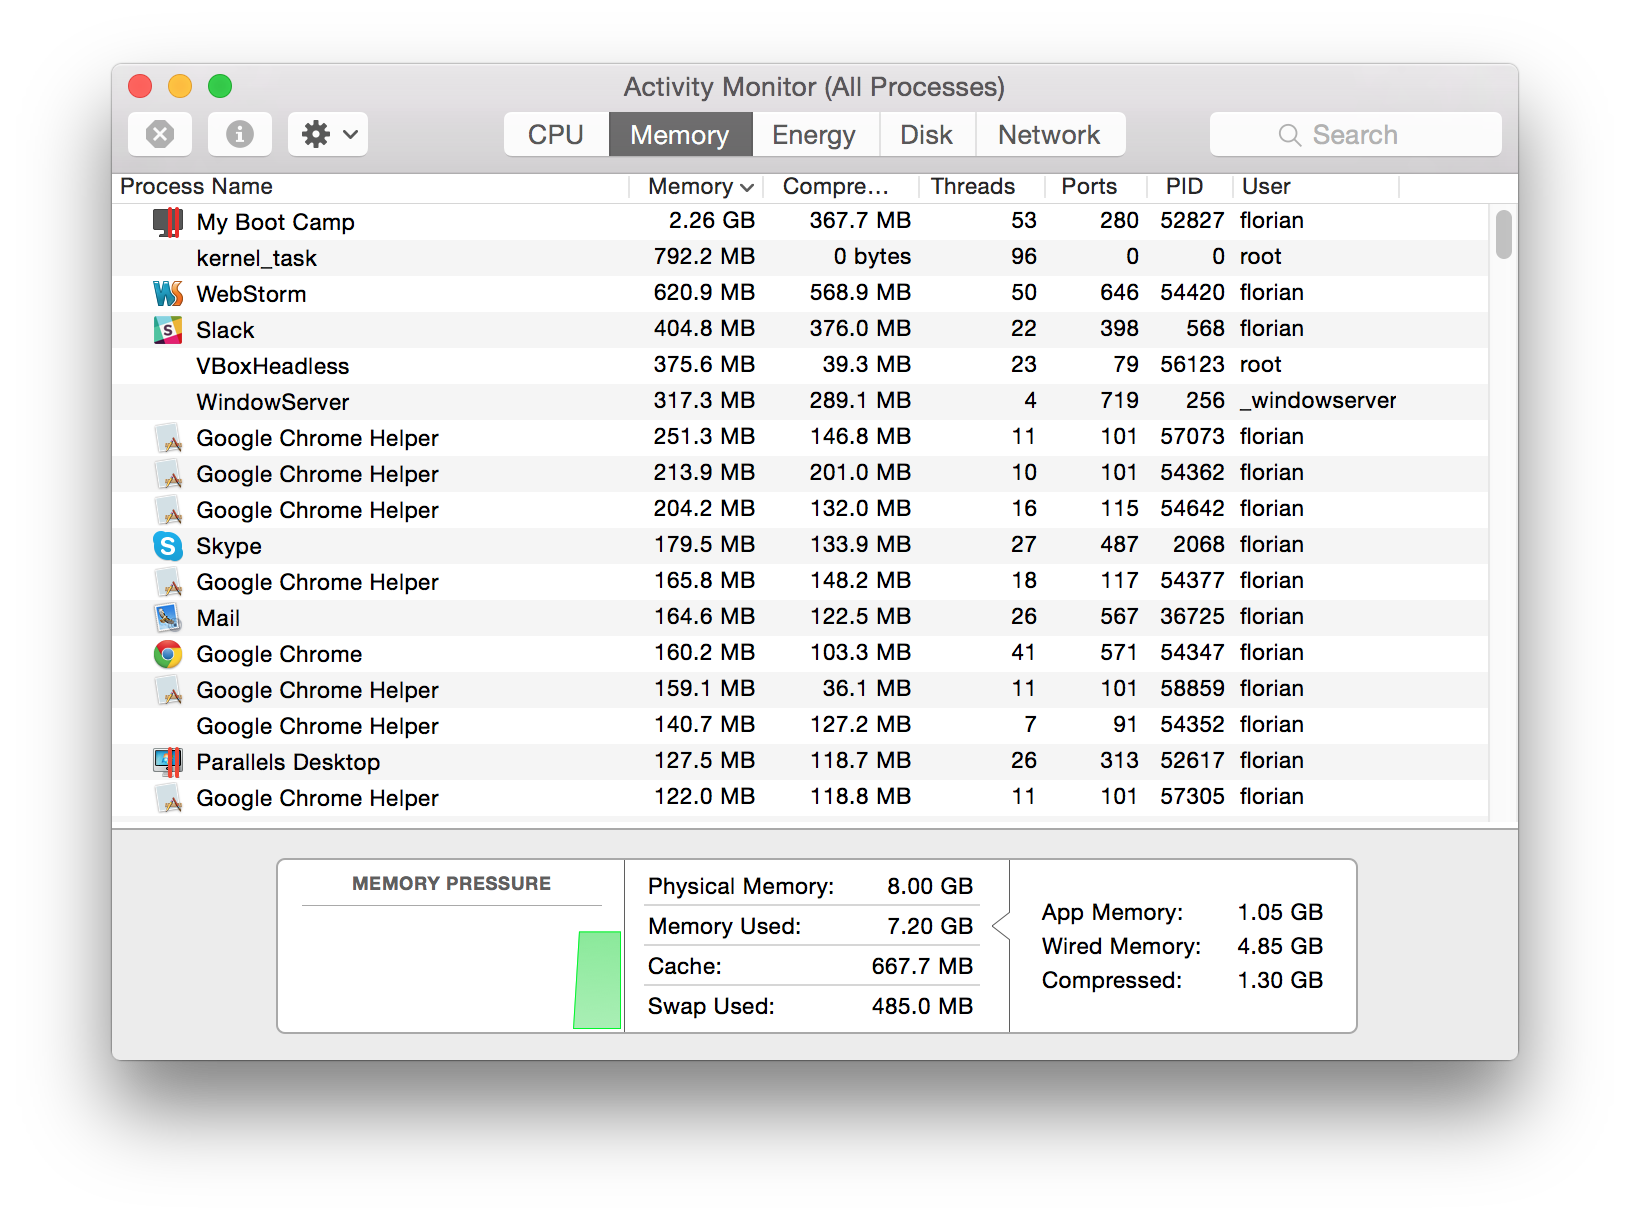
Task: Click the My Boot Camp icon
Action: coord(168,222)
